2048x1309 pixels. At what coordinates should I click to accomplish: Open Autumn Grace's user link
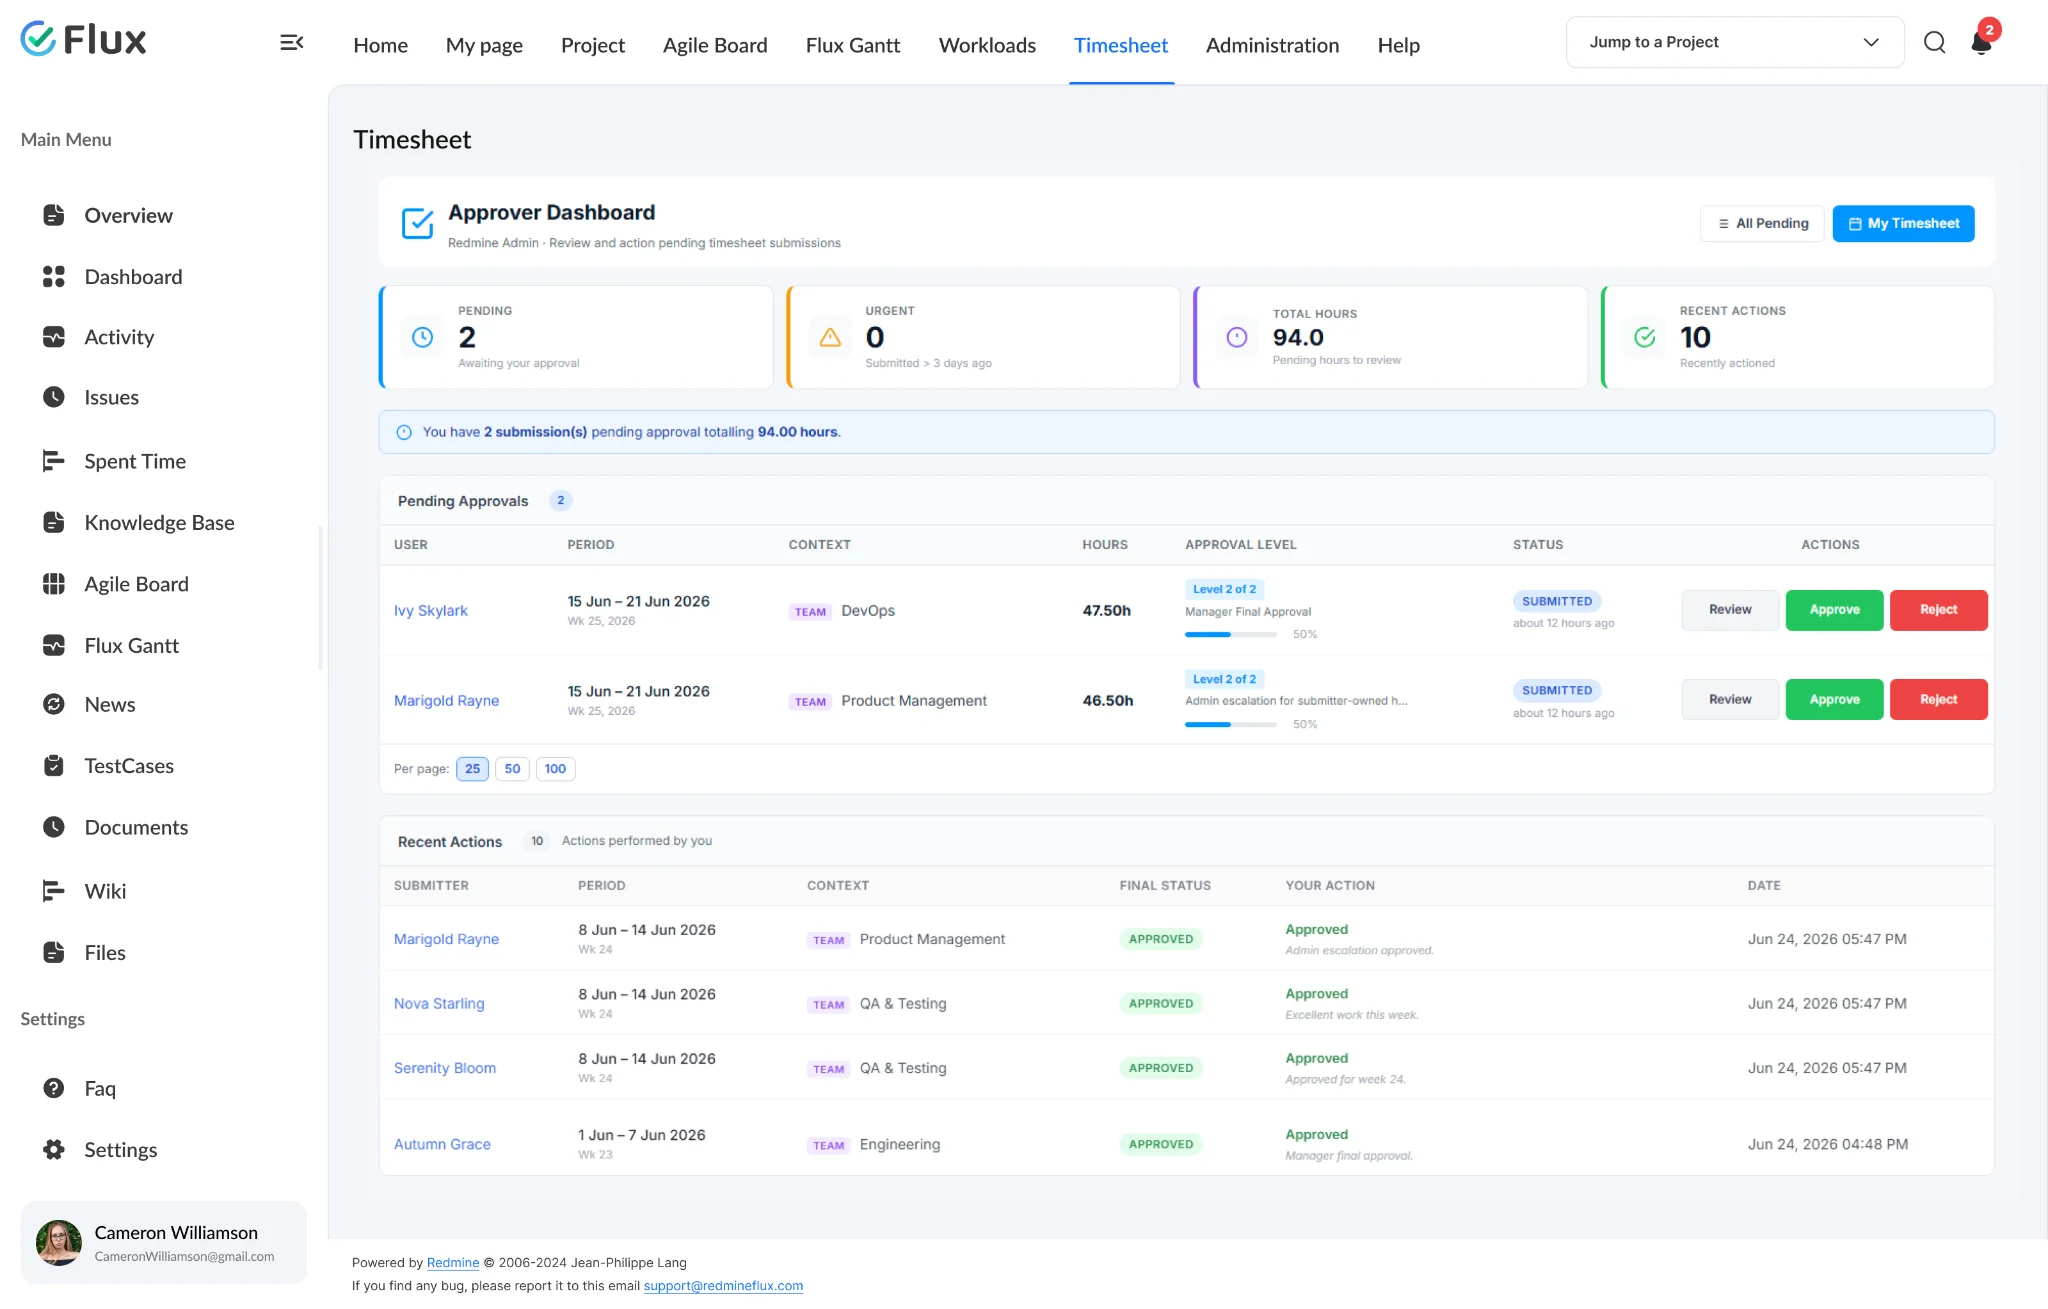(442, 1144)
